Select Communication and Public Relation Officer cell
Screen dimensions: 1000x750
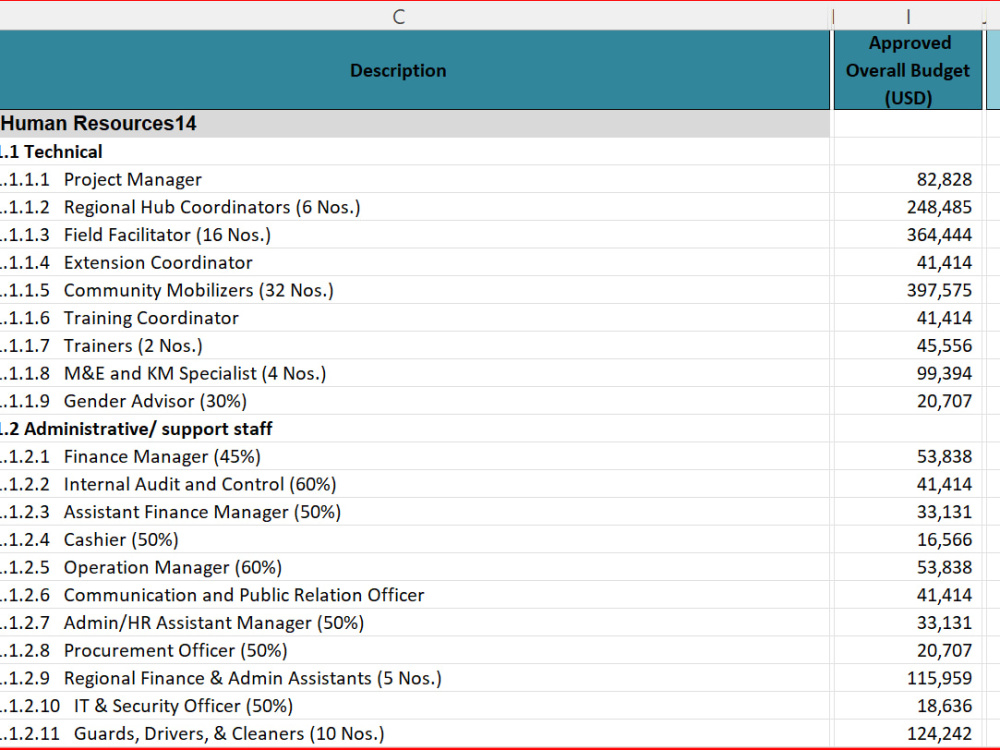[x=415, y=595]
